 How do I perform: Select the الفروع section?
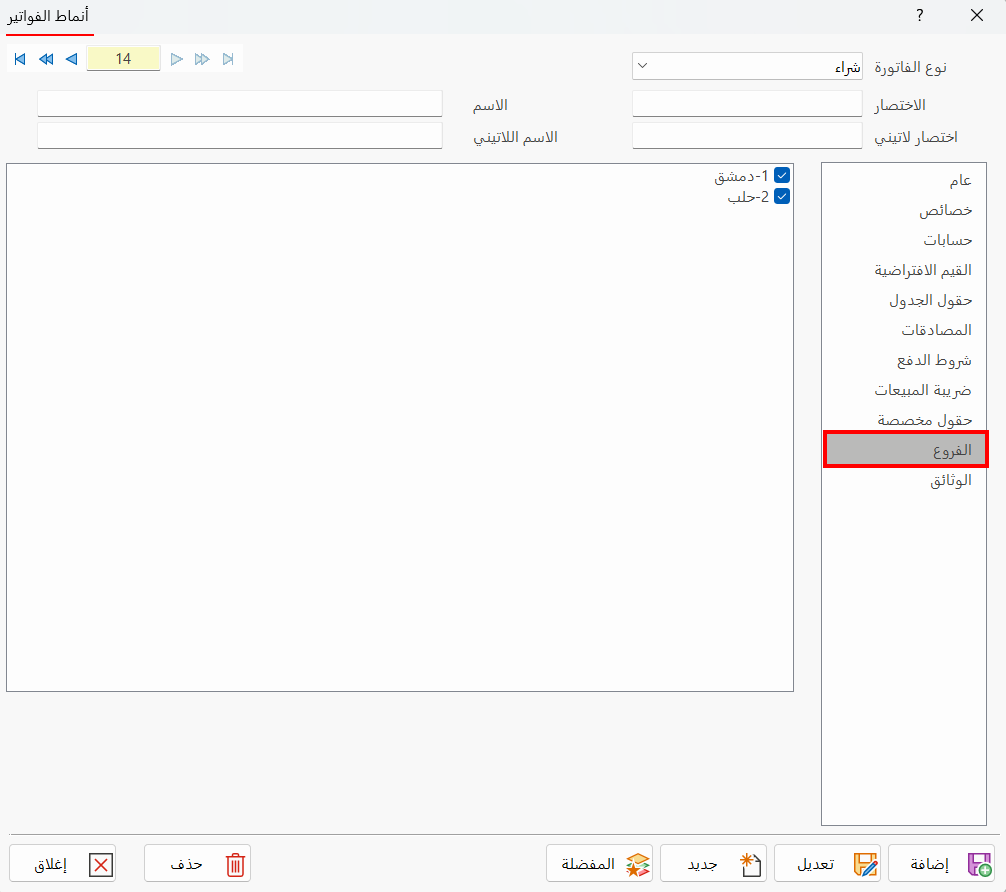pyautogui.click(x=905, y=450)
